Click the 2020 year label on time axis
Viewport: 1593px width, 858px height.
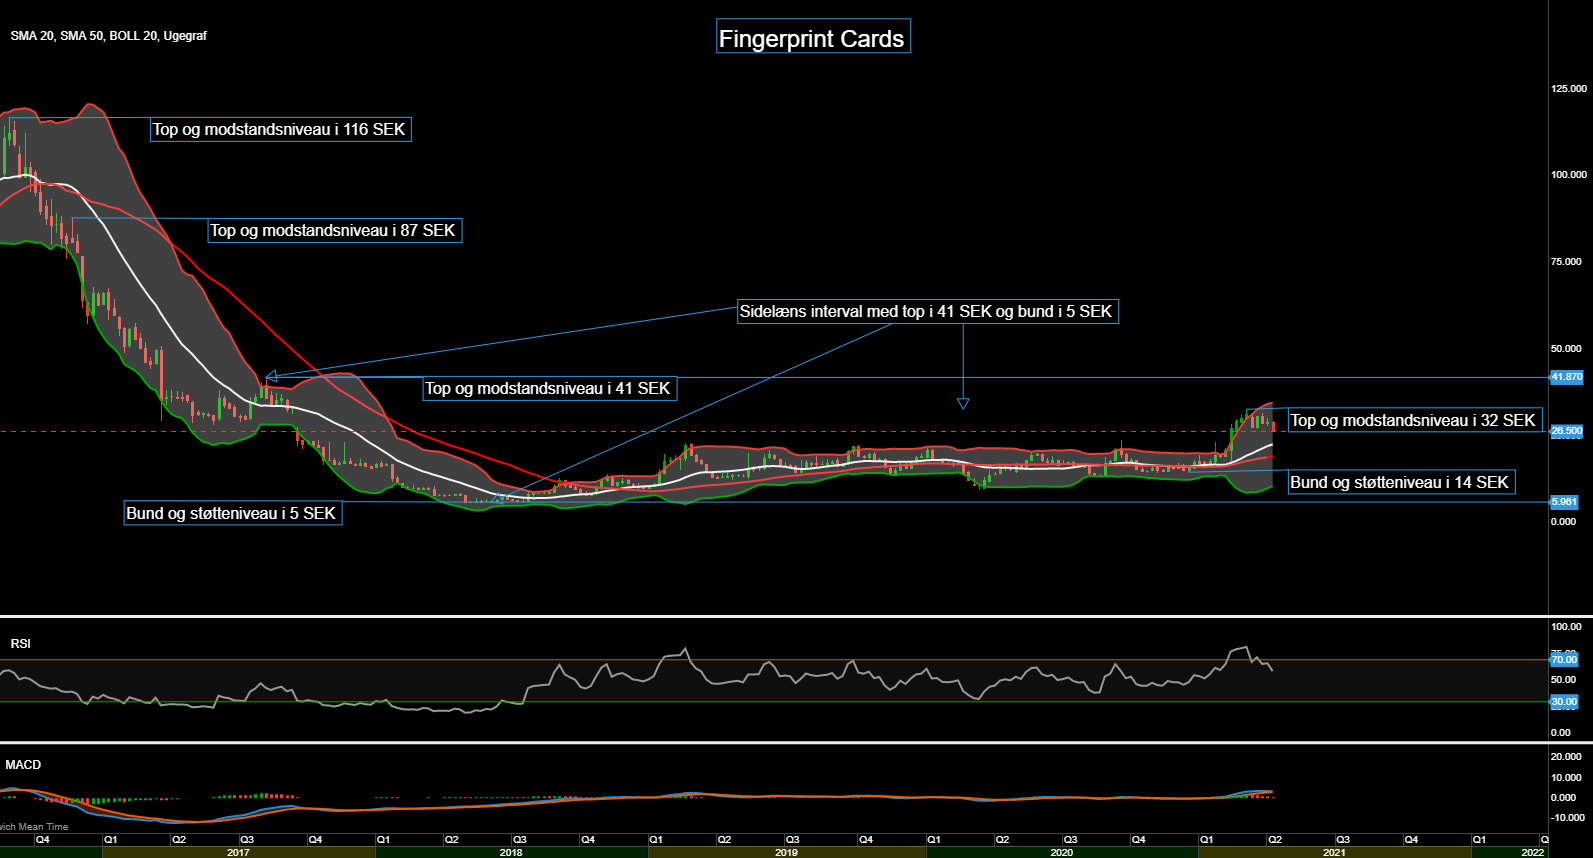click(1061, 852)
